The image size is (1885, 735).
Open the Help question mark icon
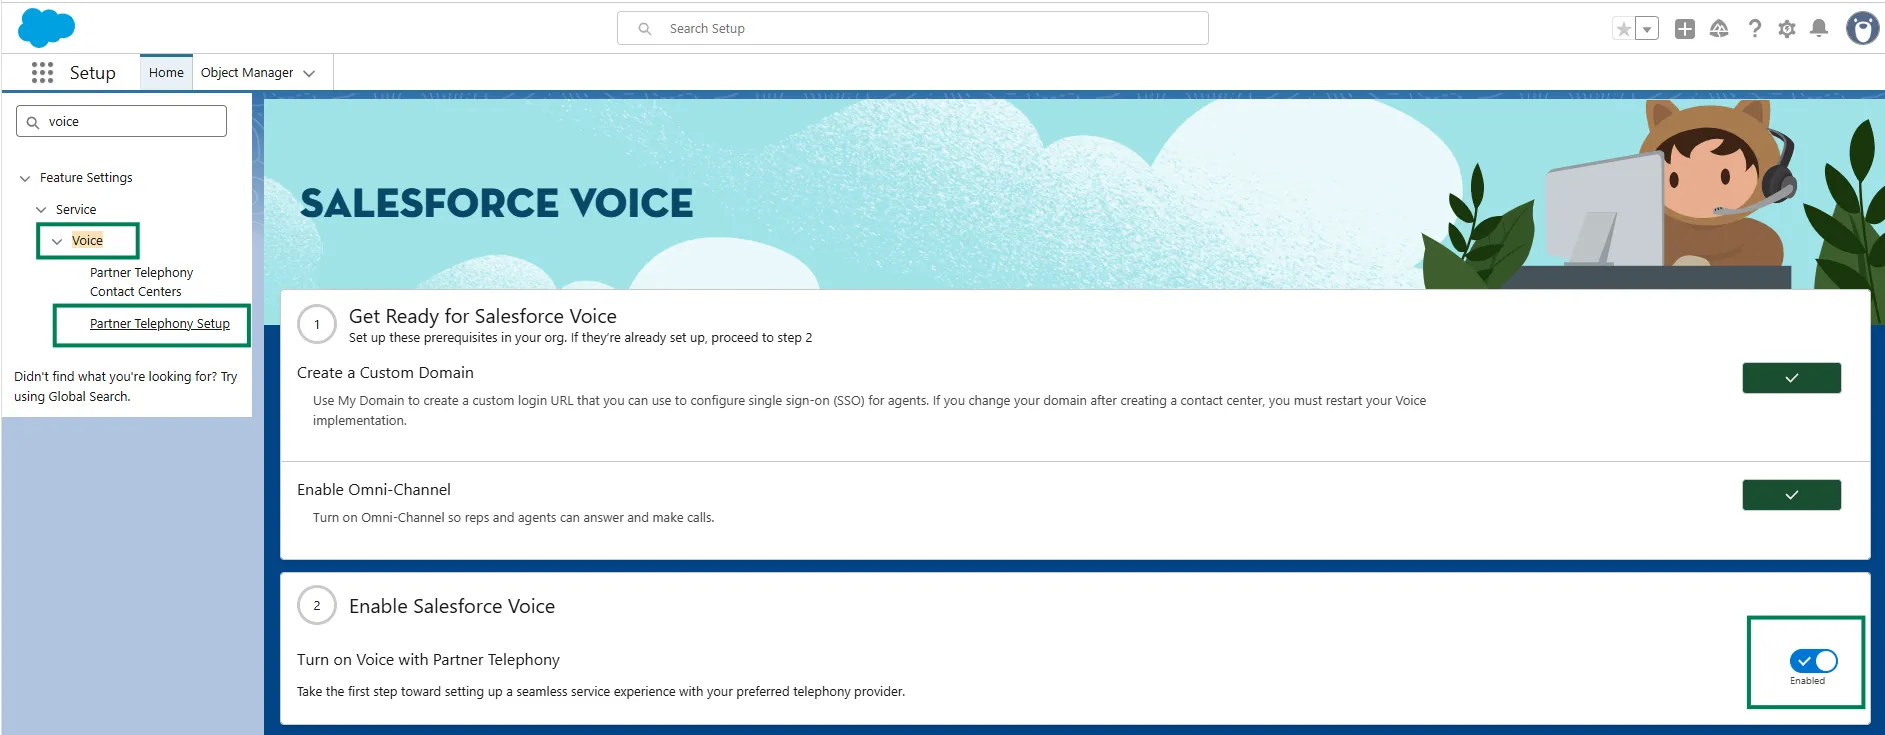click(1754, 29)
